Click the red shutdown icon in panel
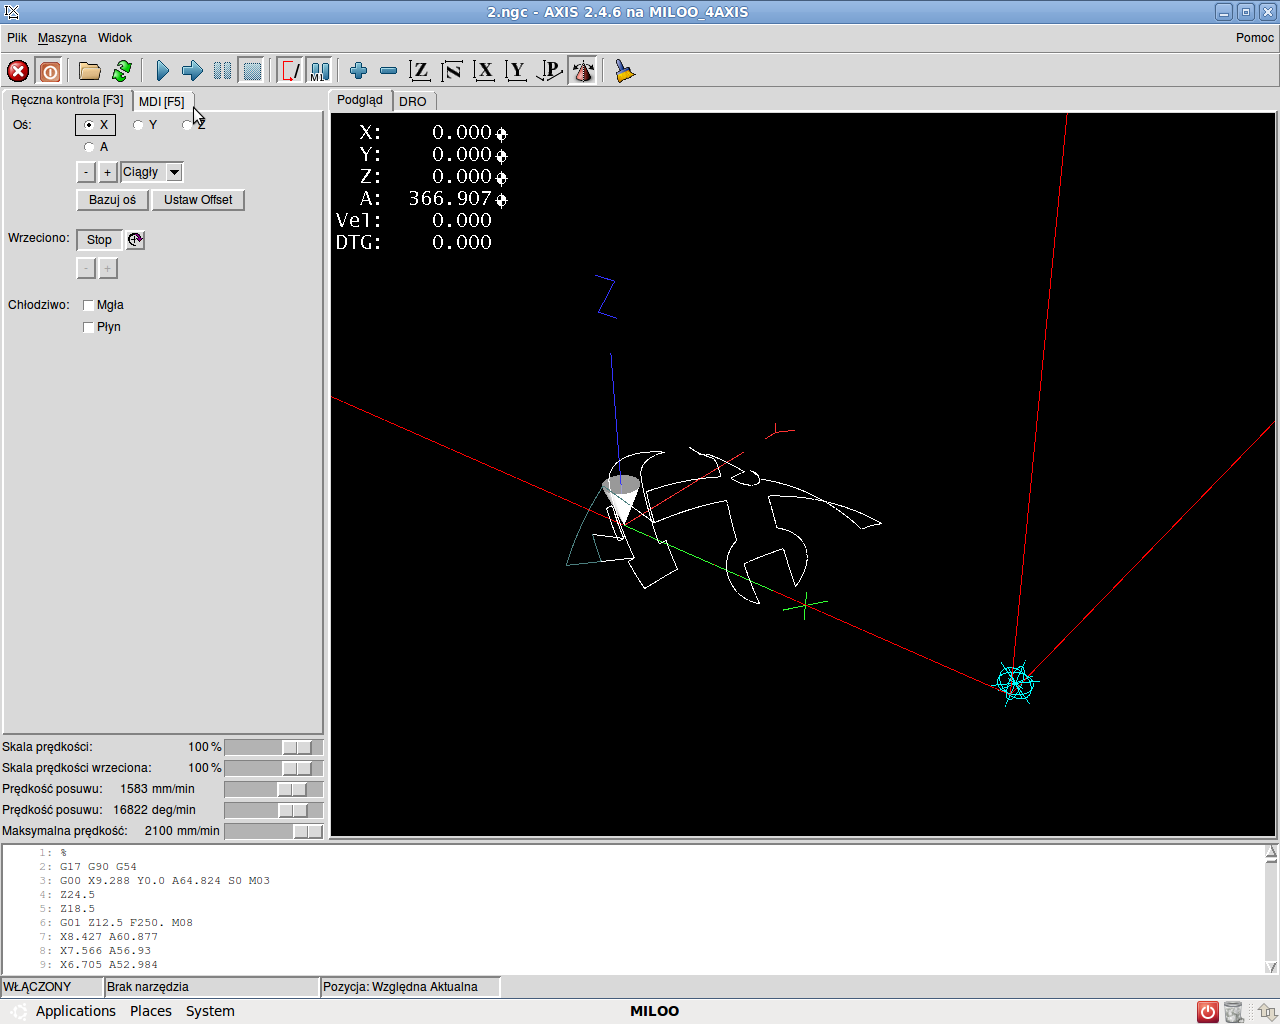Viewport: 1280px width, 1024px height. 1208,1012
